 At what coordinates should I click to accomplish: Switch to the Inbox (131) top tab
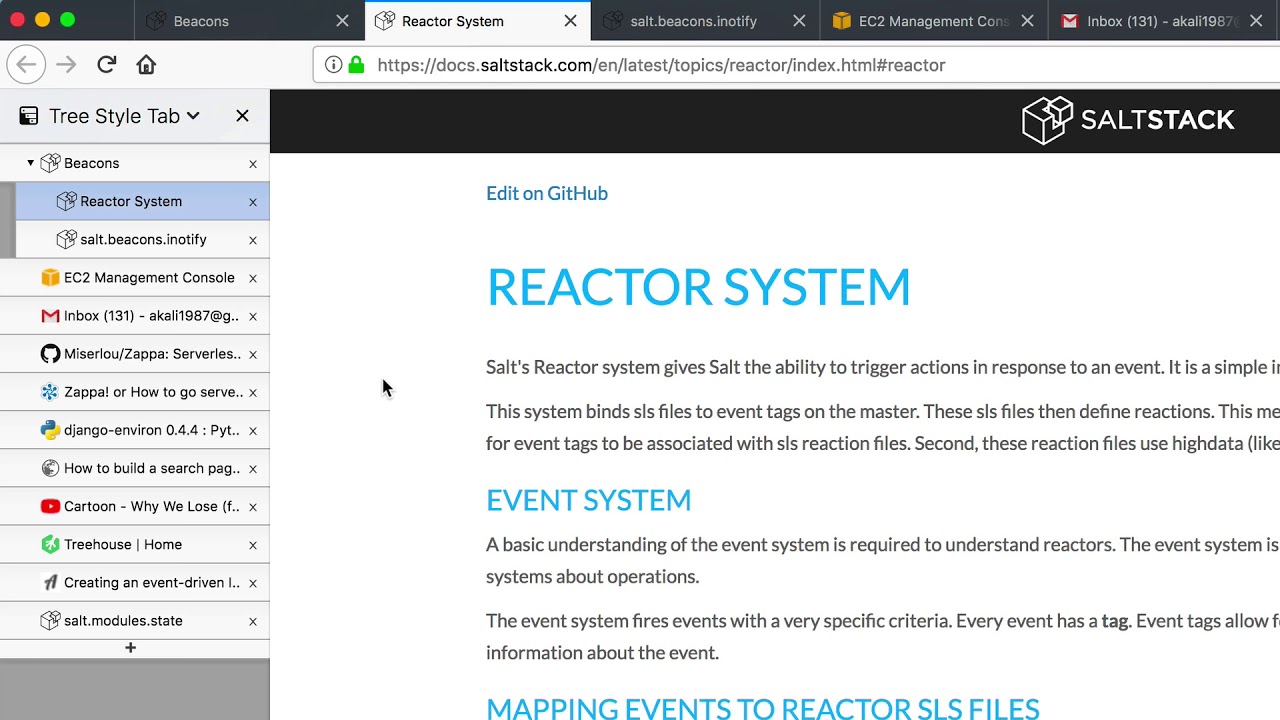tap(1163, 20)
